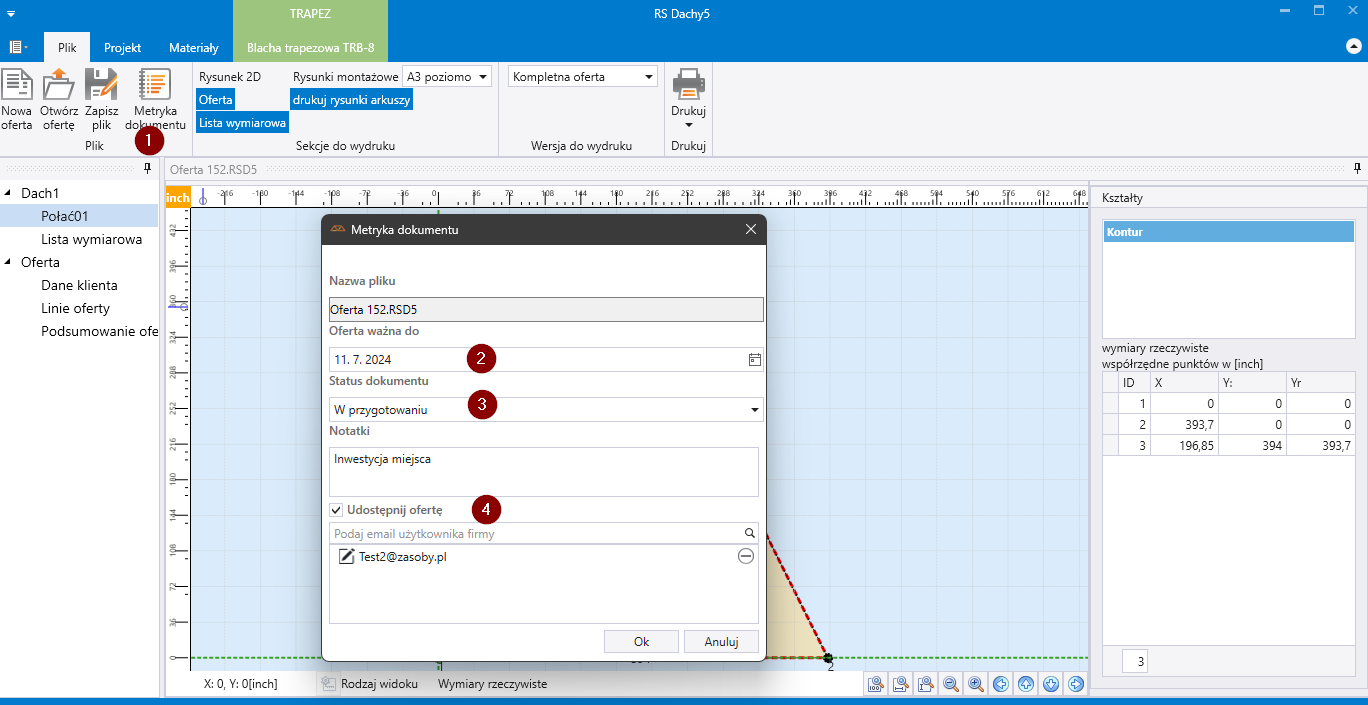Toggle the Oferta print section
This screenshot has width=1368, height=705.
(215, 100)
